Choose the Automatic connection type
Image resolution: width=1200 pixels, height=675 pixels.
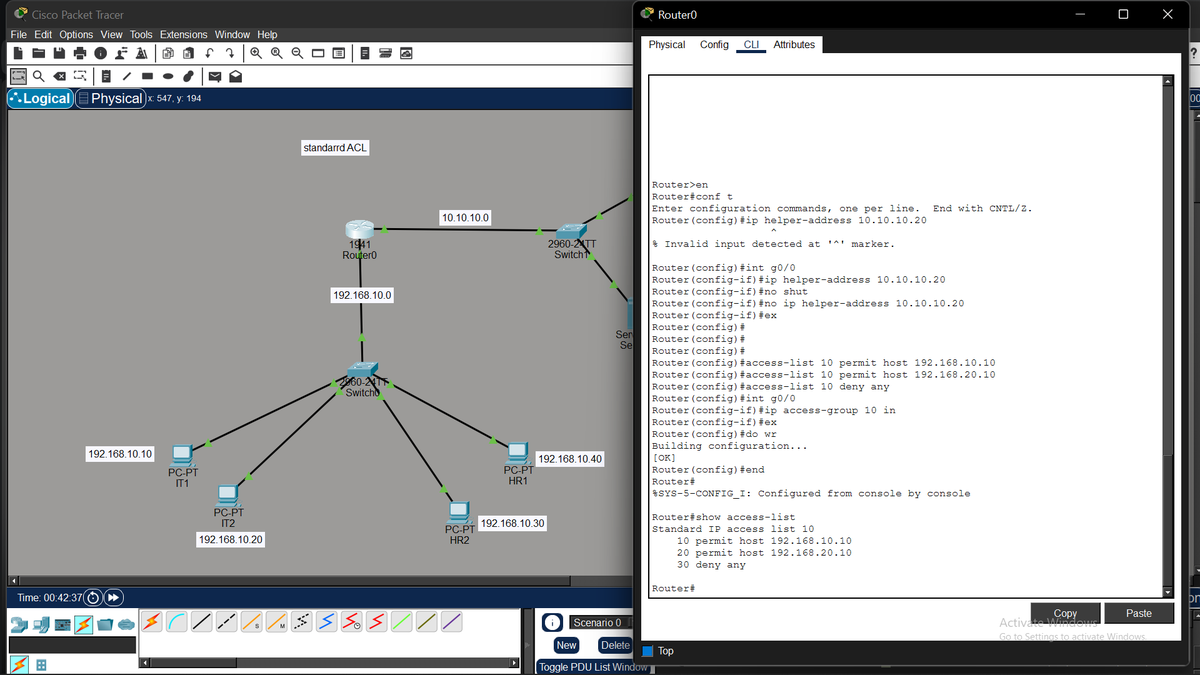pos(150,622)
